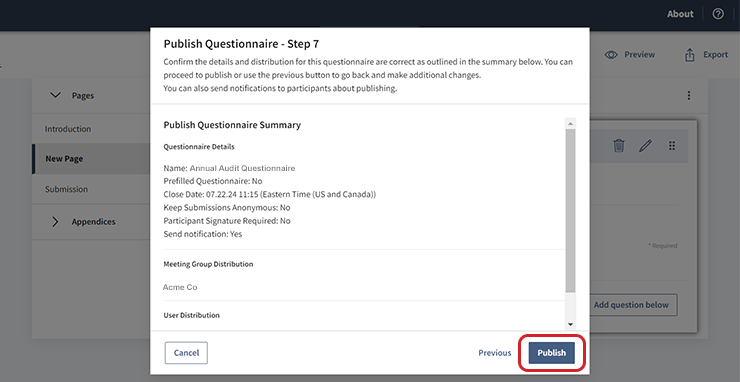Click the summary scrollbar up arrow

point(570,124)
